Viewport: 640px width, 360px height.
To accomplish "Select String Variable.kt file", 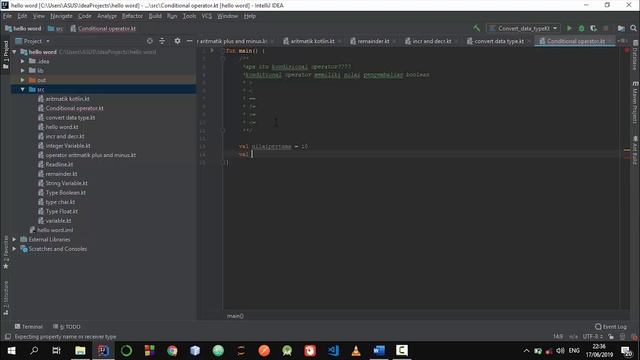I will pos(66,183).
